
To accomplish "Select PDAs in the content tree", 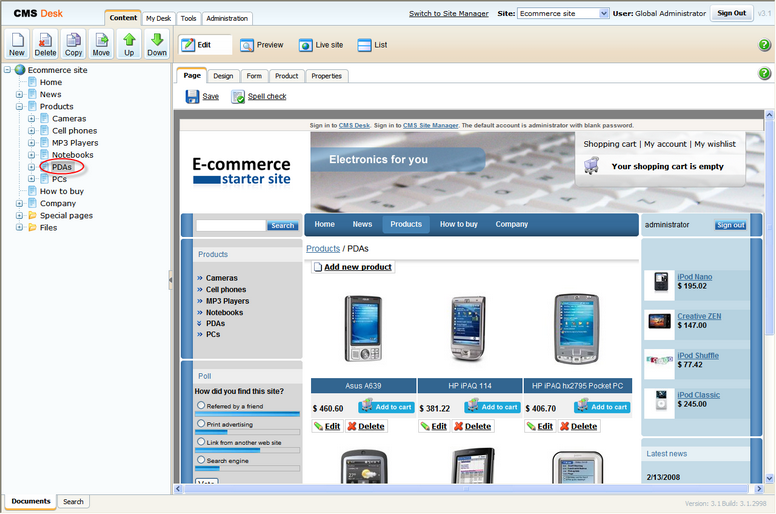I will [62, 167].
